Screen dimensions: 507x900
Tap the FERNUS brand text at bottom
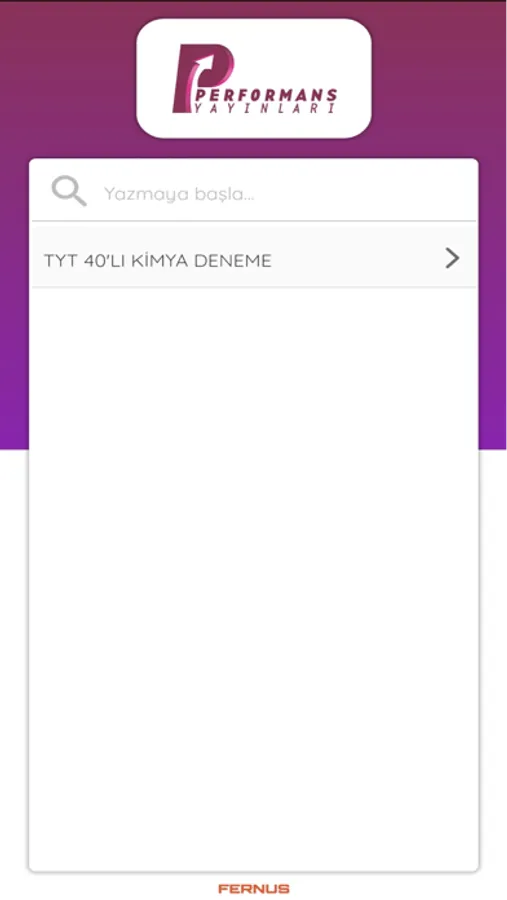click(x=254, y=889)
